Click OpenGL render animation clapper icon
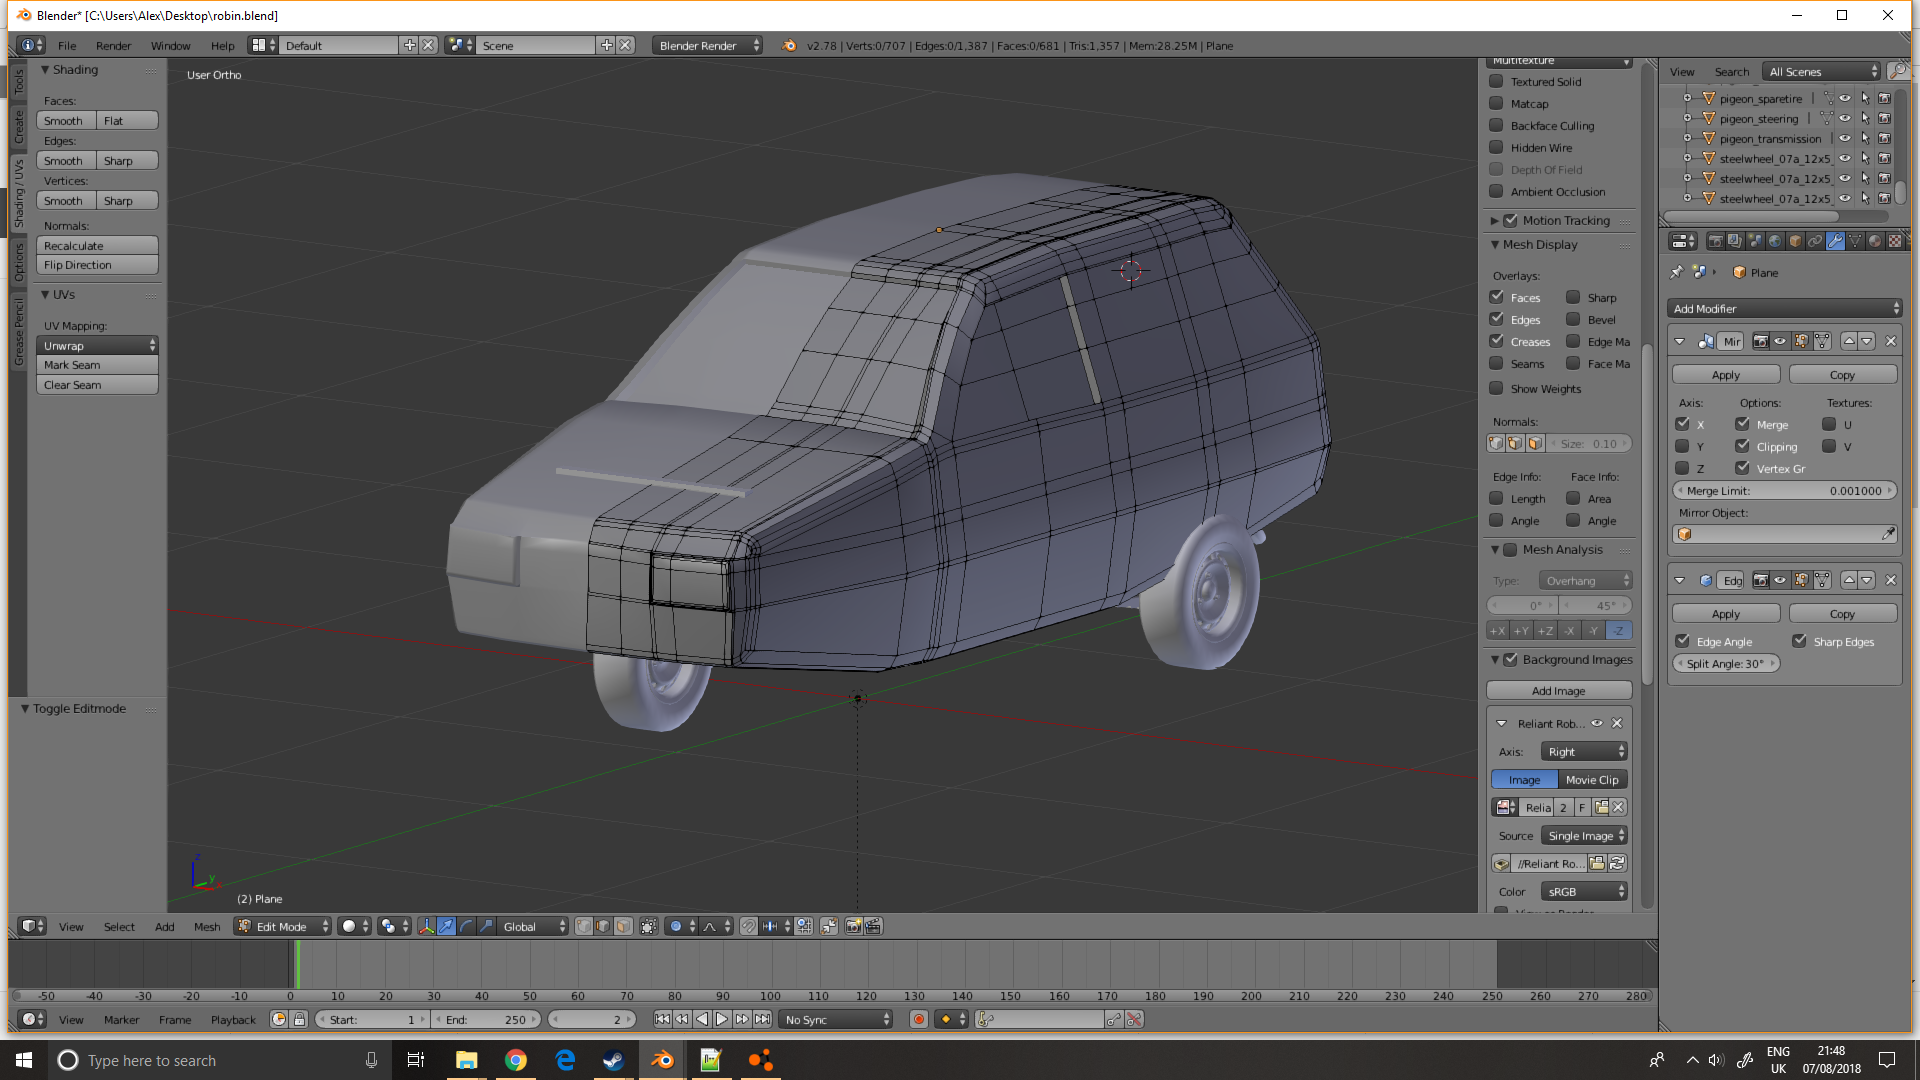Image resolution: width=1920 pixels, height=1080 pixels. pyautogui.click(x=873, y=926)
